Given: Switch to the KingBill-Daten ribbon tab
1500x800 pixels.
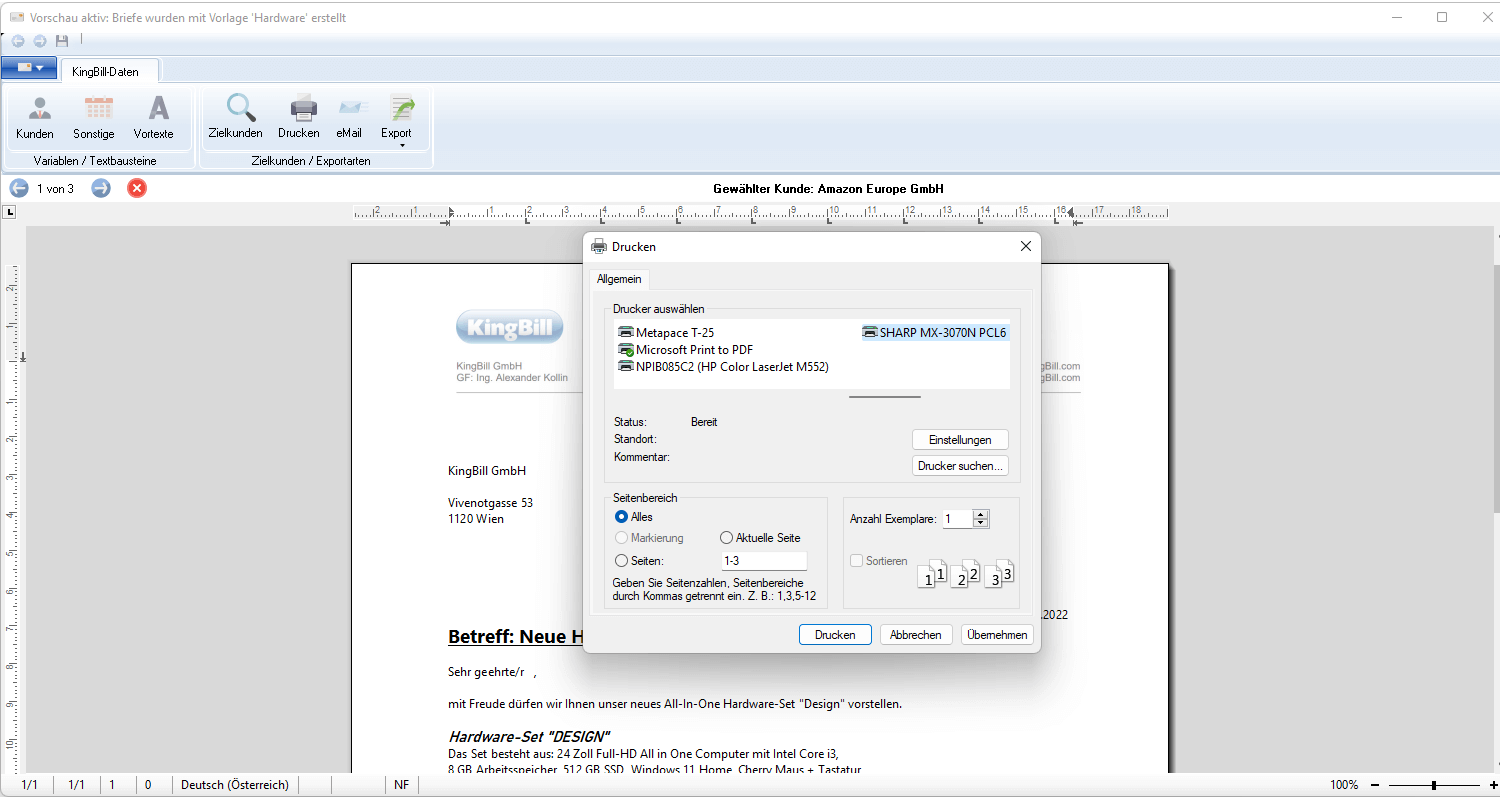Looking at the screenshot, I should click(105, 71).
